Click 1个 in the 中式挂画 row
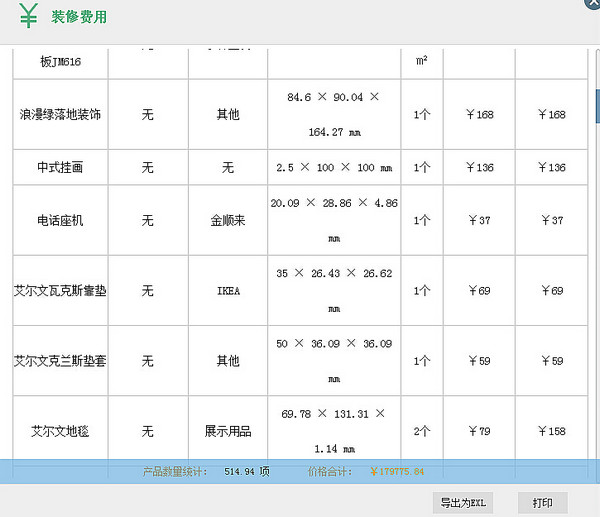This screenshot has width=600, height=517. (422, 167)
